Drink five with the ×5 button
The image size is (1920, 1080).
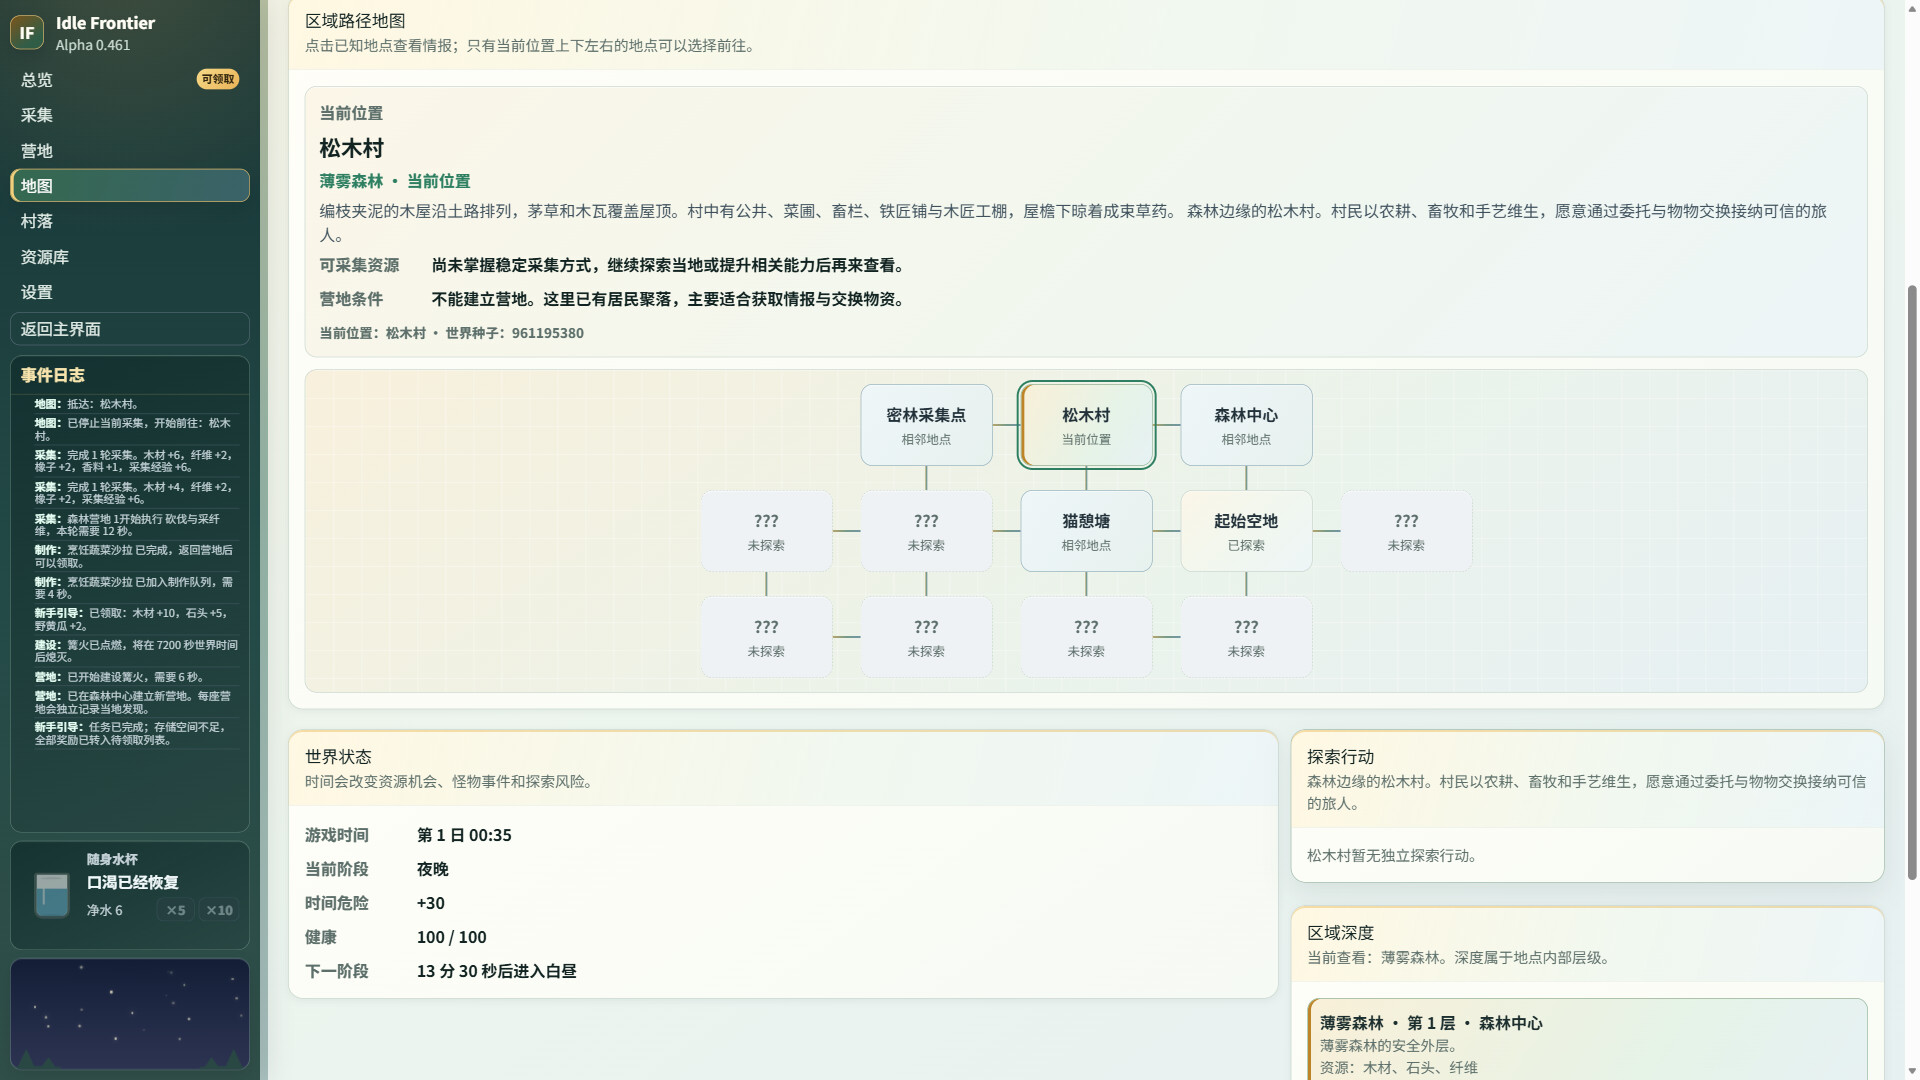click(176, 910)
